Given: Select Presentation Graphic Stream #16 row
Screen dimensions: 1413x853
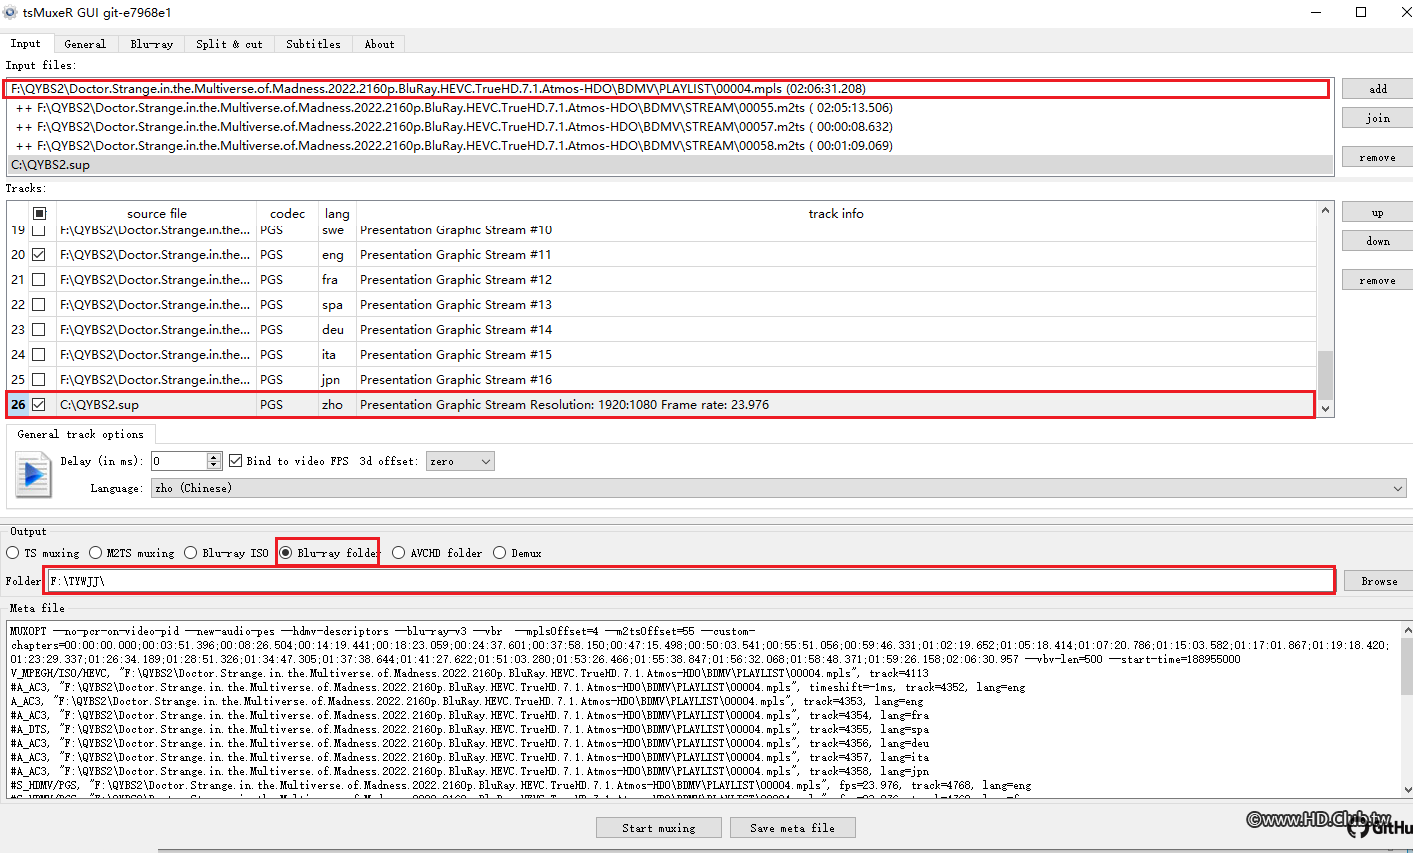Looking at the screenshot, I should [x=661, y=380].
